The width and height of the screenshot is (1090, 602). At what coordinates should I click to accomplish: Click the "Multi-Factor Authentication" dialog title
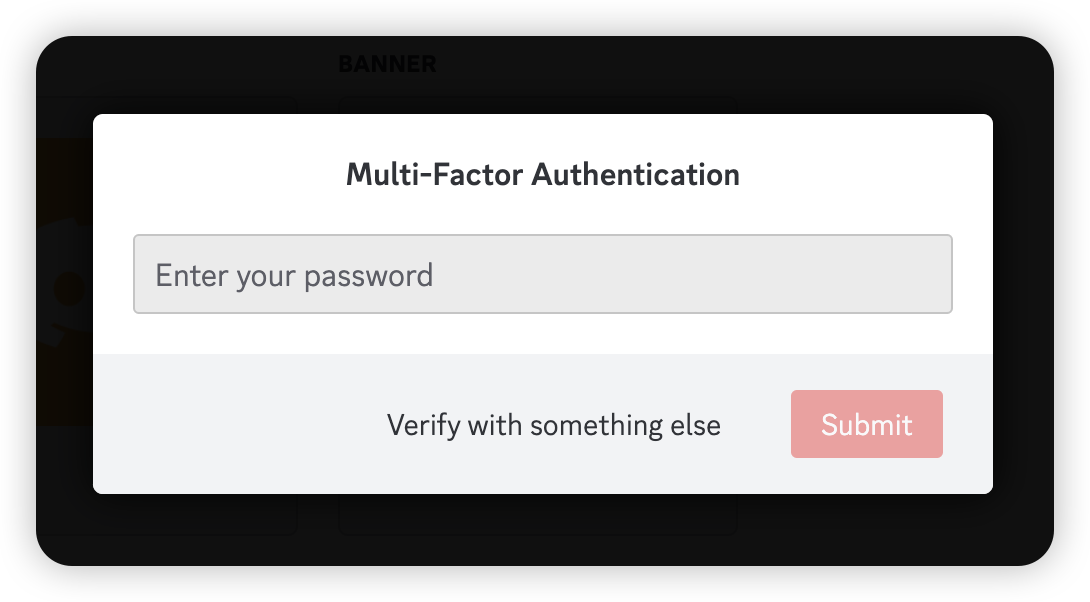coord(542,175)
